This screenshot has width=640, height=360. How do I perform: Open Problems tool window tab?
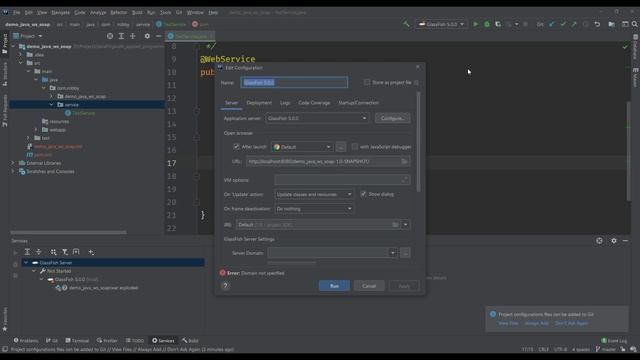point(26,340)
